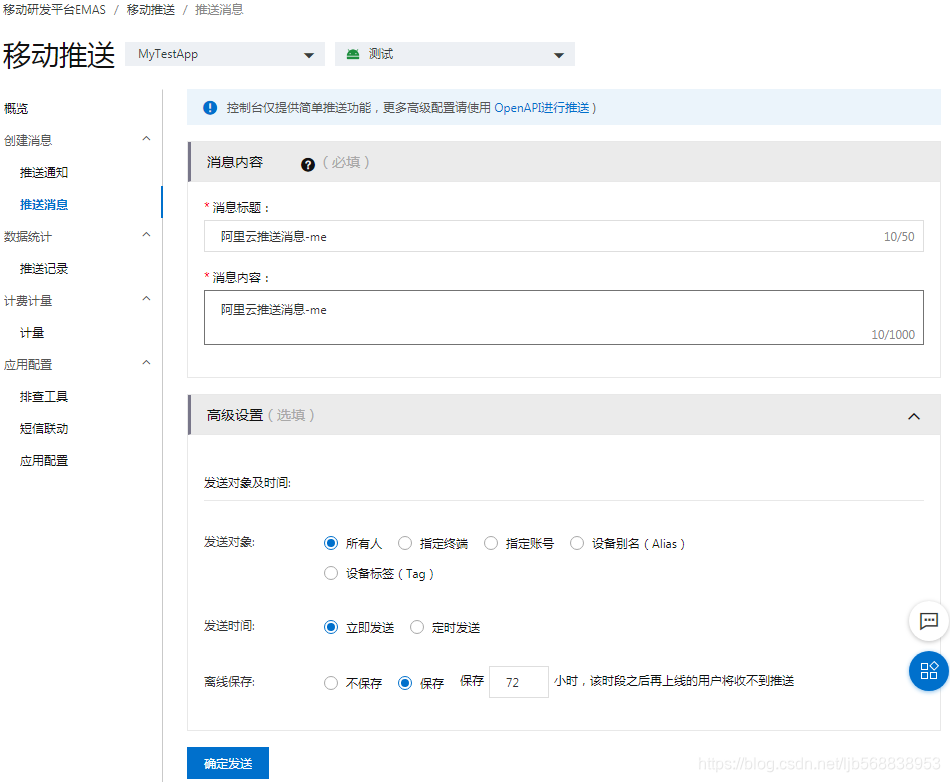
Task: Click the help question mark beside 消息内容
Action: click(308, 164)
